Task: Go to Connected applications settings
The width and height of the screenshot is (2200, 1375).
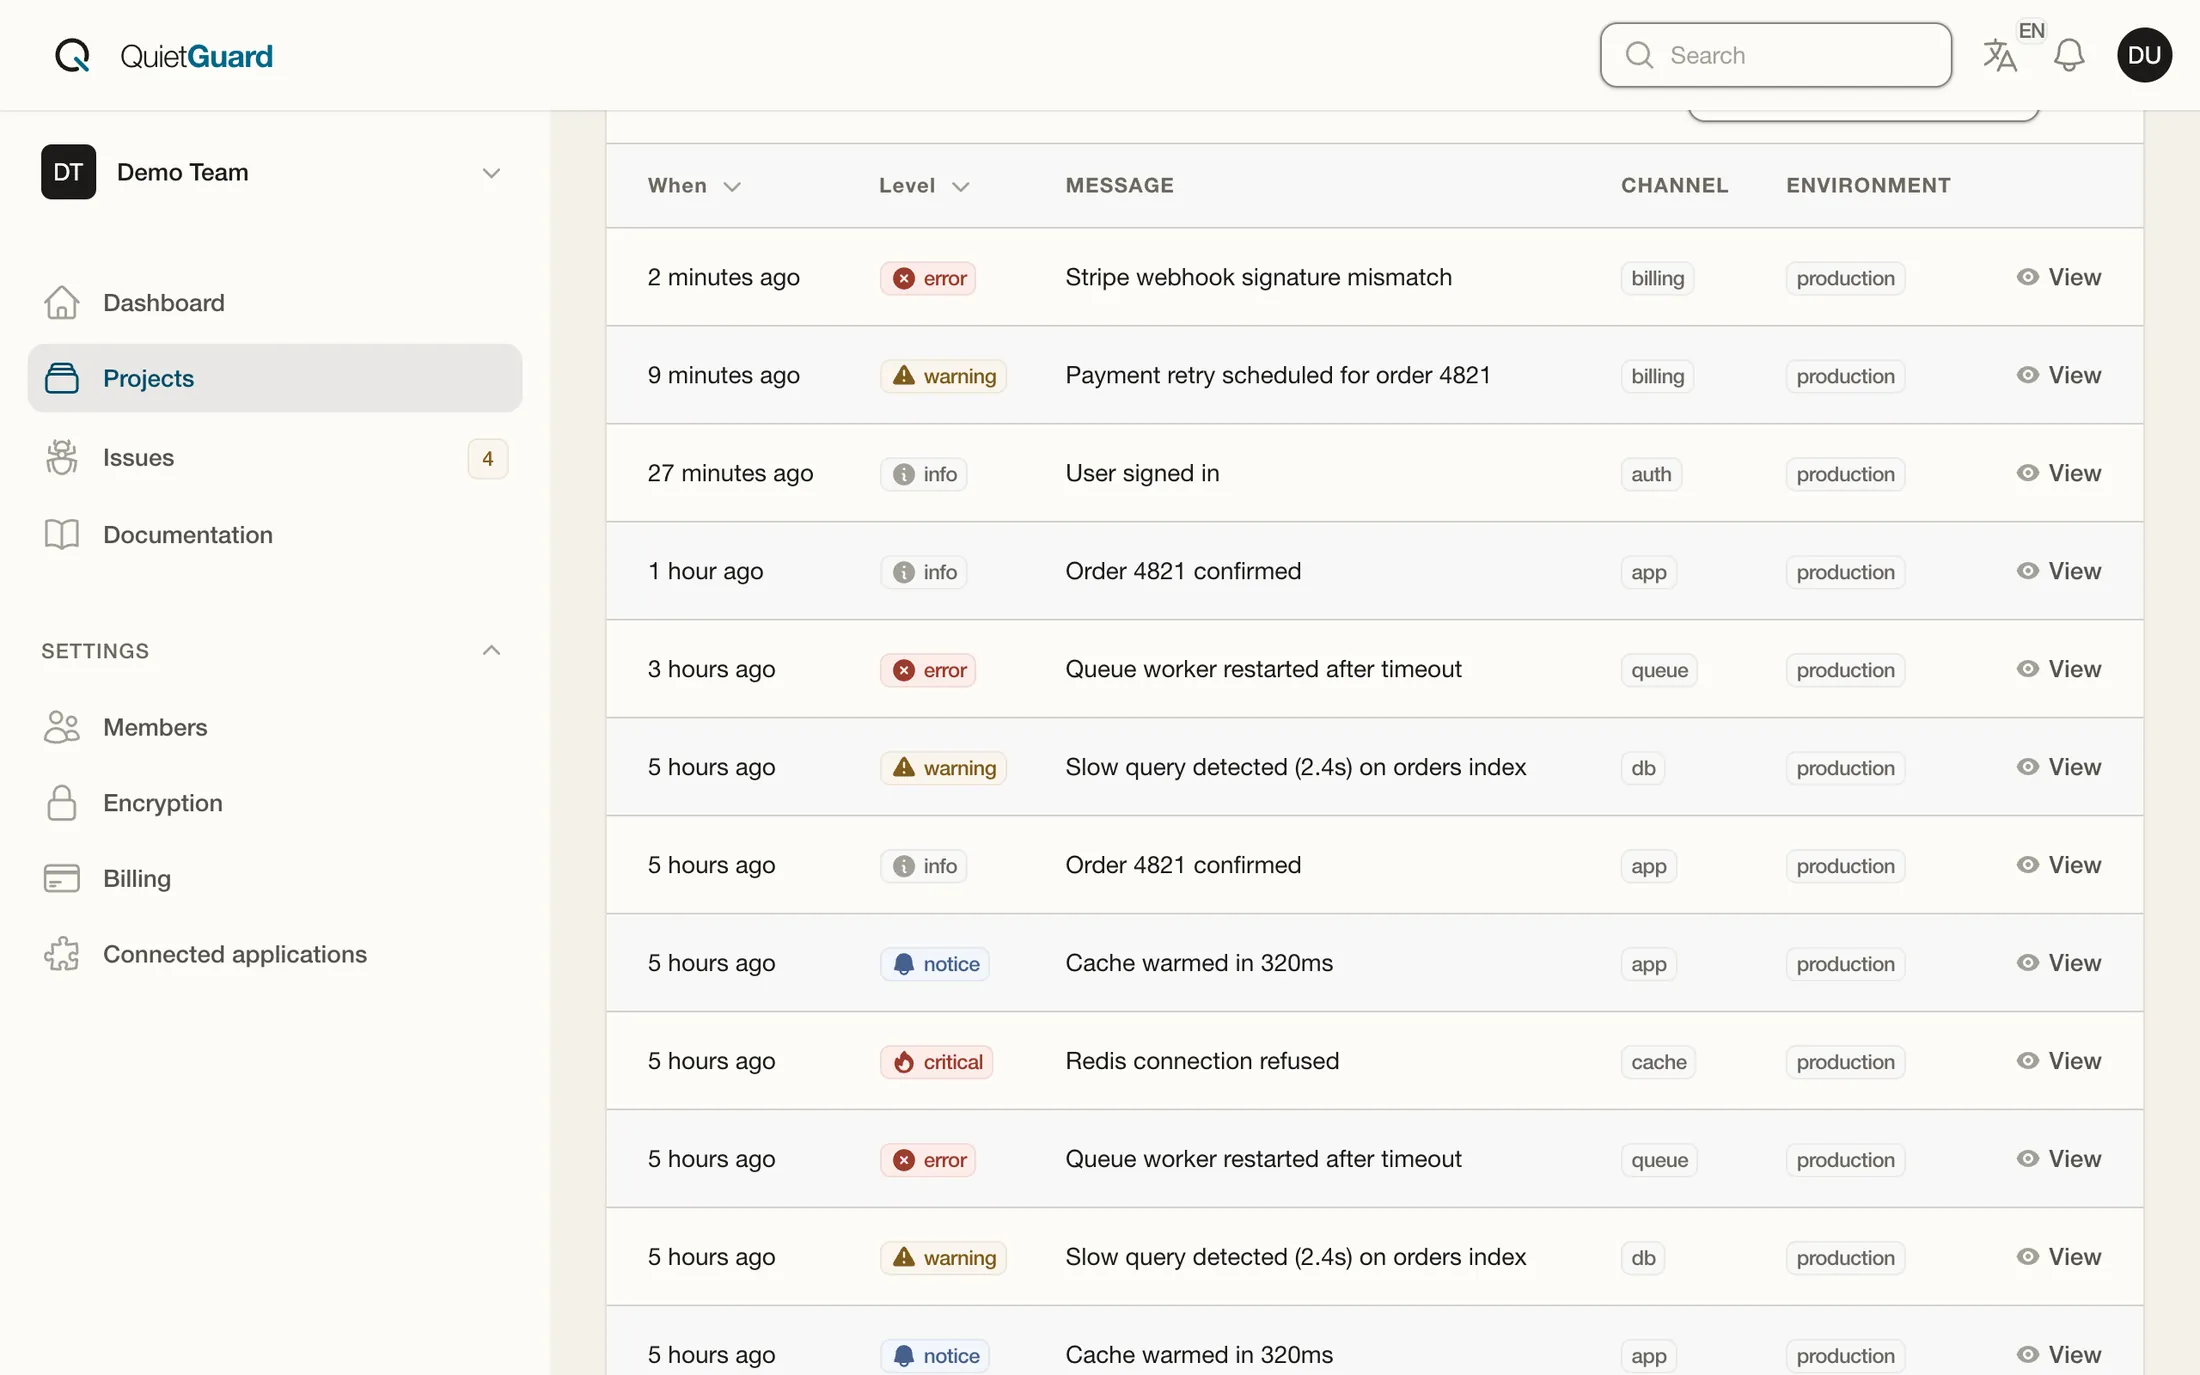Action: click(275, 954)
